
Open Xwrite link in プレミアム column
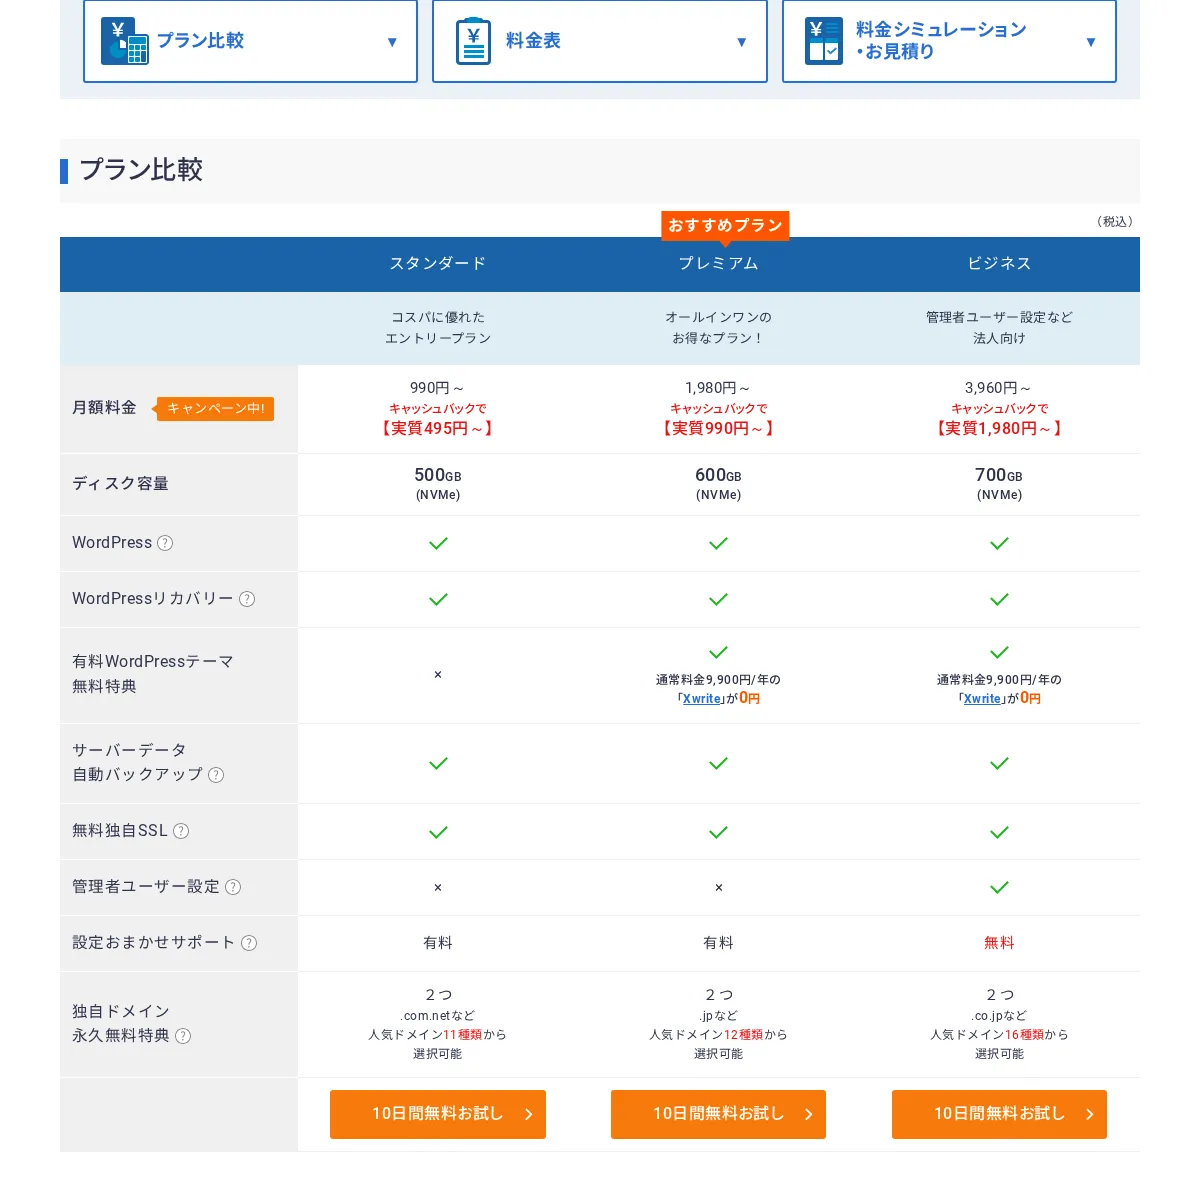tap(702, 699)
